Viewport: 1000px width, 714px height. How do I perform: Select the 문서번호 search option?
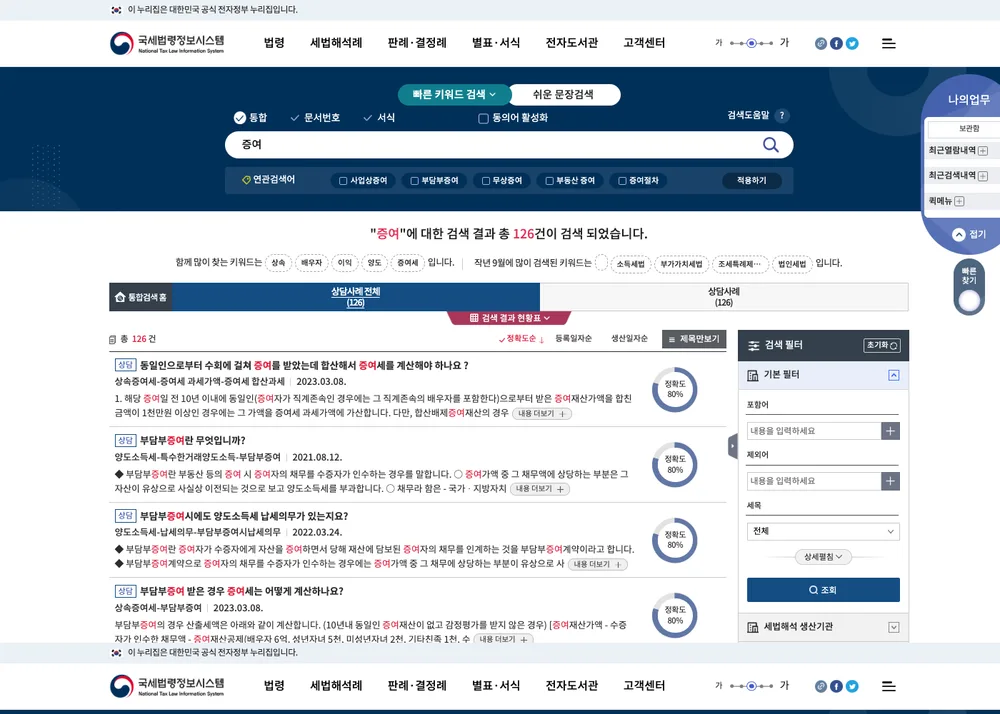click(x=315, y=118)
